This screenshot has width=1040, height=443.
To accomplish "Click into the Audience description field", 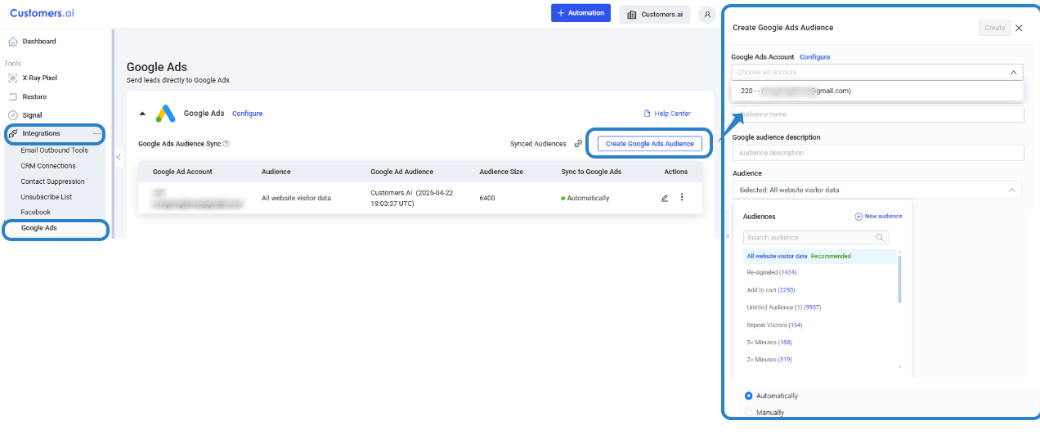I will coord(878,153).
